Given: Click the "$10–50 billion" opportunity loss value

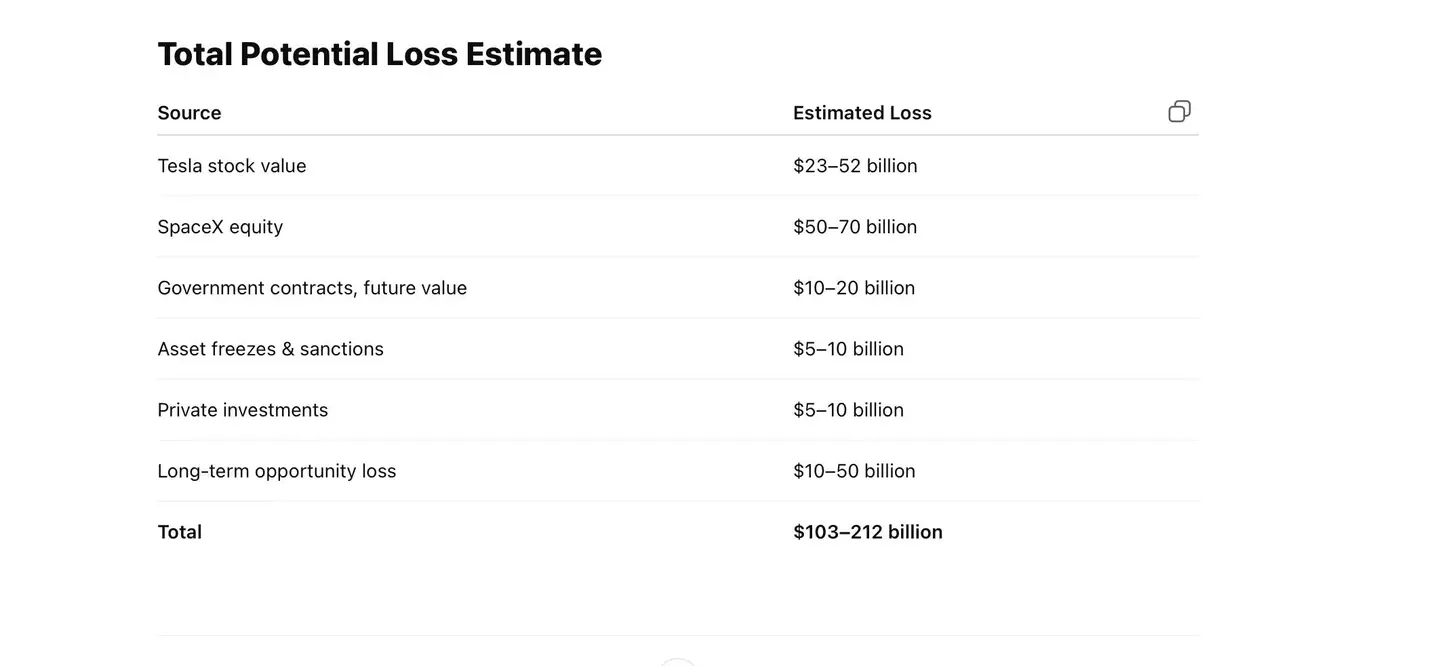Looking at the screenshot, I should pyautogui.click(x=854, y=471).
